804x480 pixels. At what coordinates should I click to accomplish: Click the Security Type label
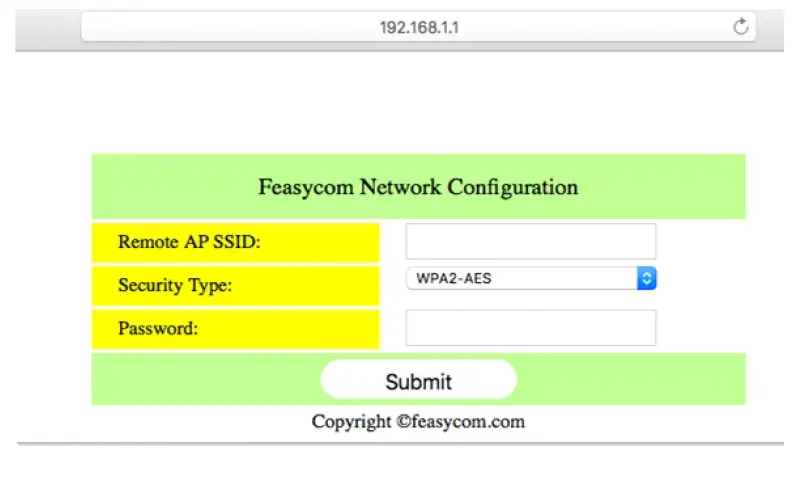tap(175, 285)
